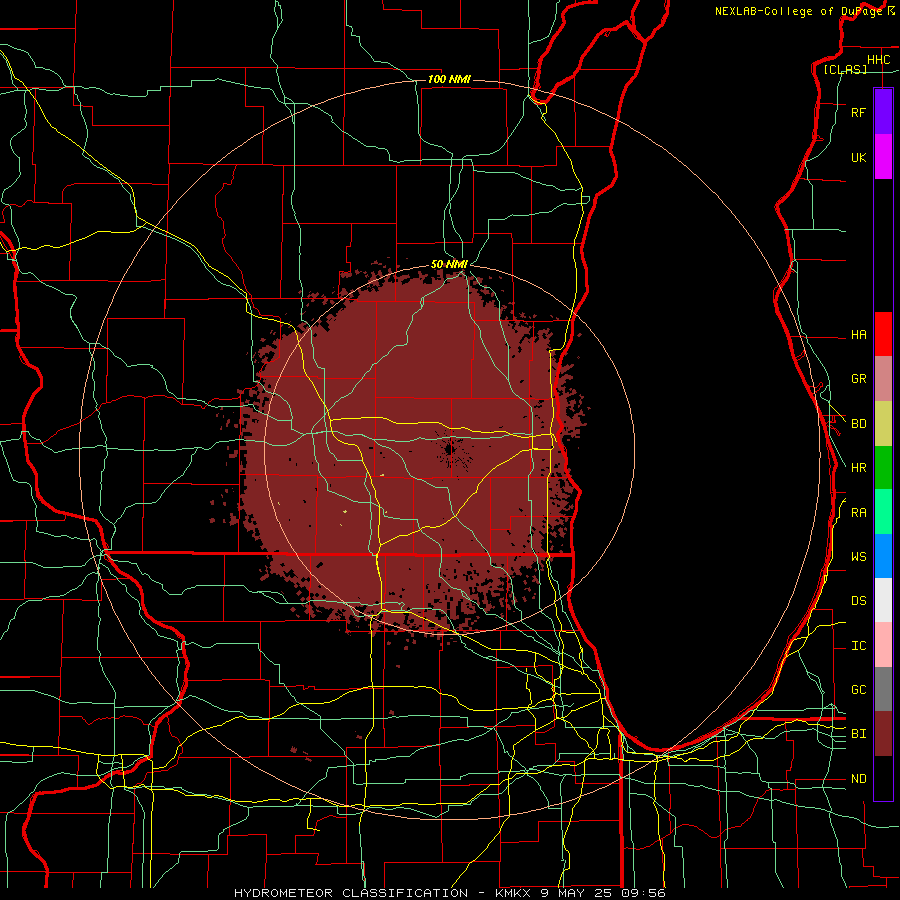Click the RF purple legend swatch

point(883,112)
